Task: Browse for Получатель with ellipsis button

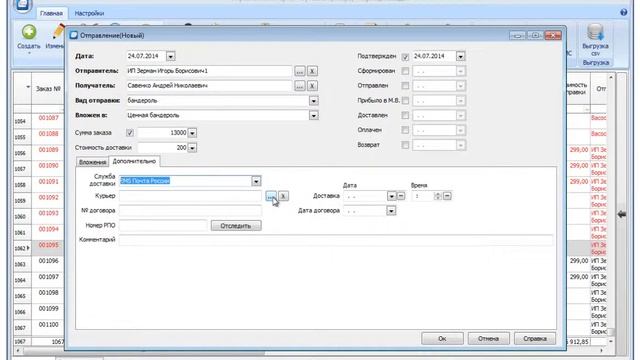Action: click(x=300, y=86)
